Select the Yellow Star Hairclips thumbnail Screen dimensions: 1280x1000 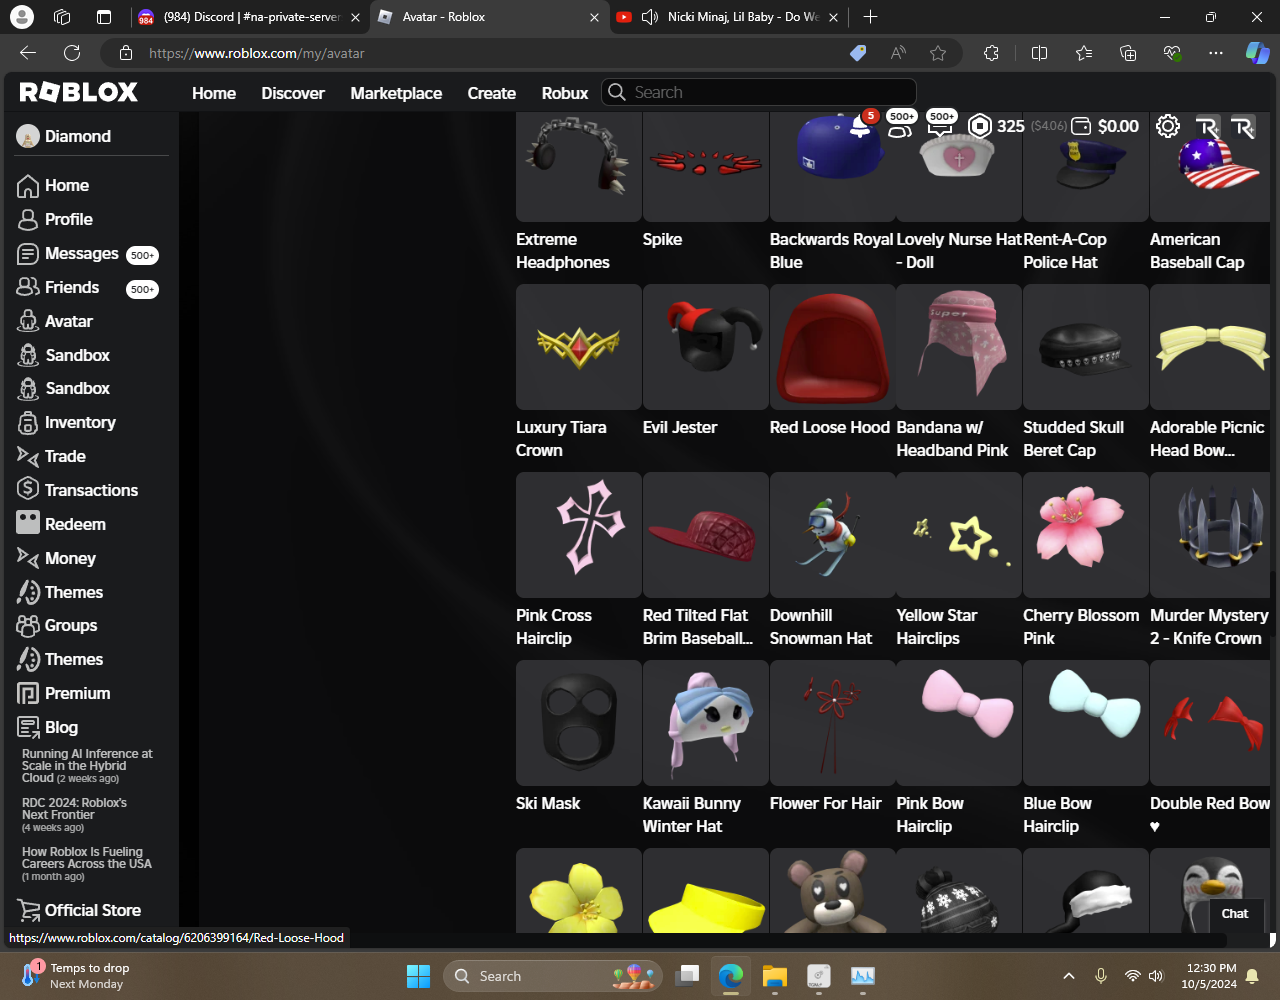[959, 535]
